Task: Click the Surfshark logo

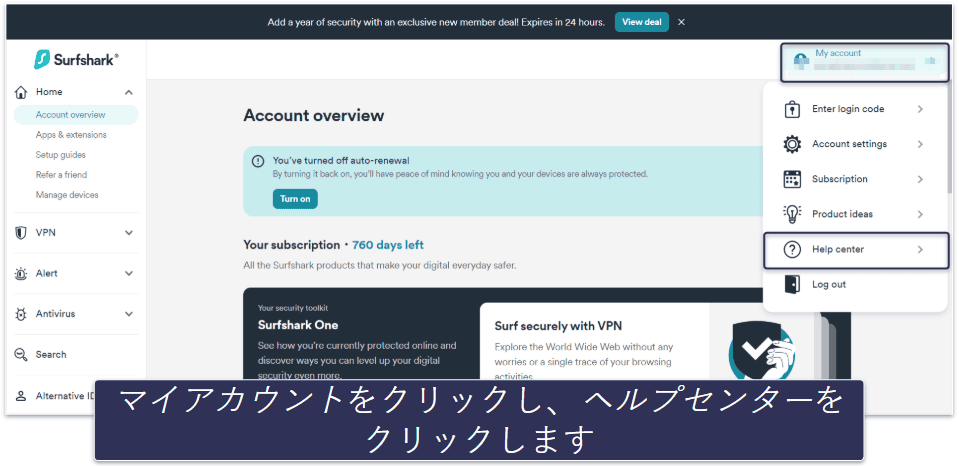Action: point(76,59)
